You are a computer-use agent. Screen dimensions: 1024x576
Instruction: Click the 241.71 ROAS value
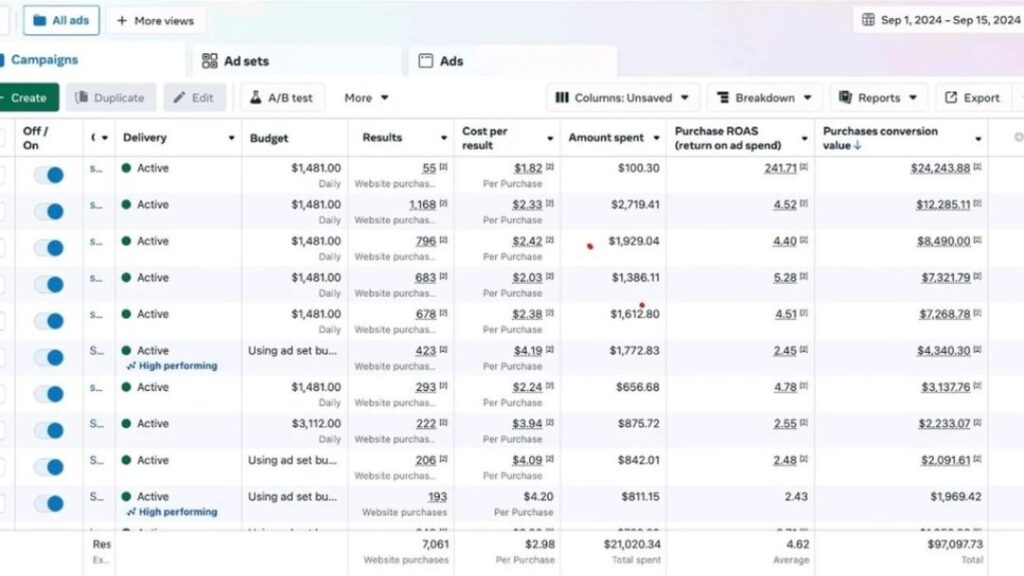(x=780, y=168)
